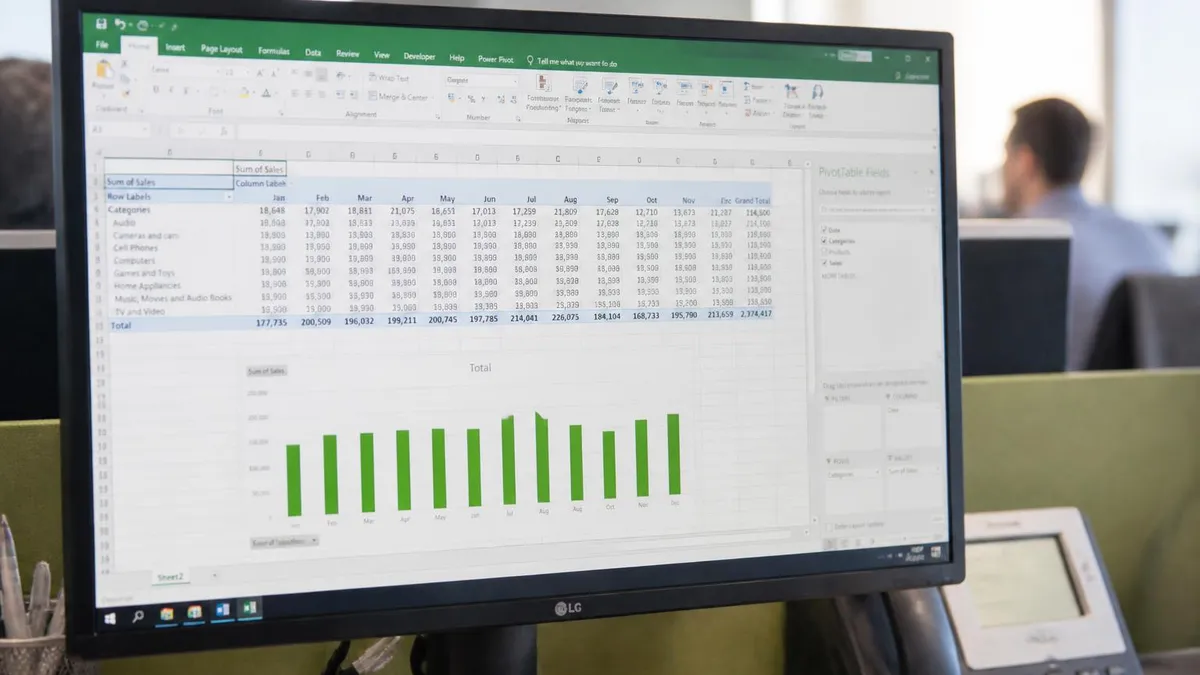The height and width of the screenshot is (675, 1200).
Task: Click the Fill Color bucket icon
Action: pyautogui.click(x=244, y=93)
